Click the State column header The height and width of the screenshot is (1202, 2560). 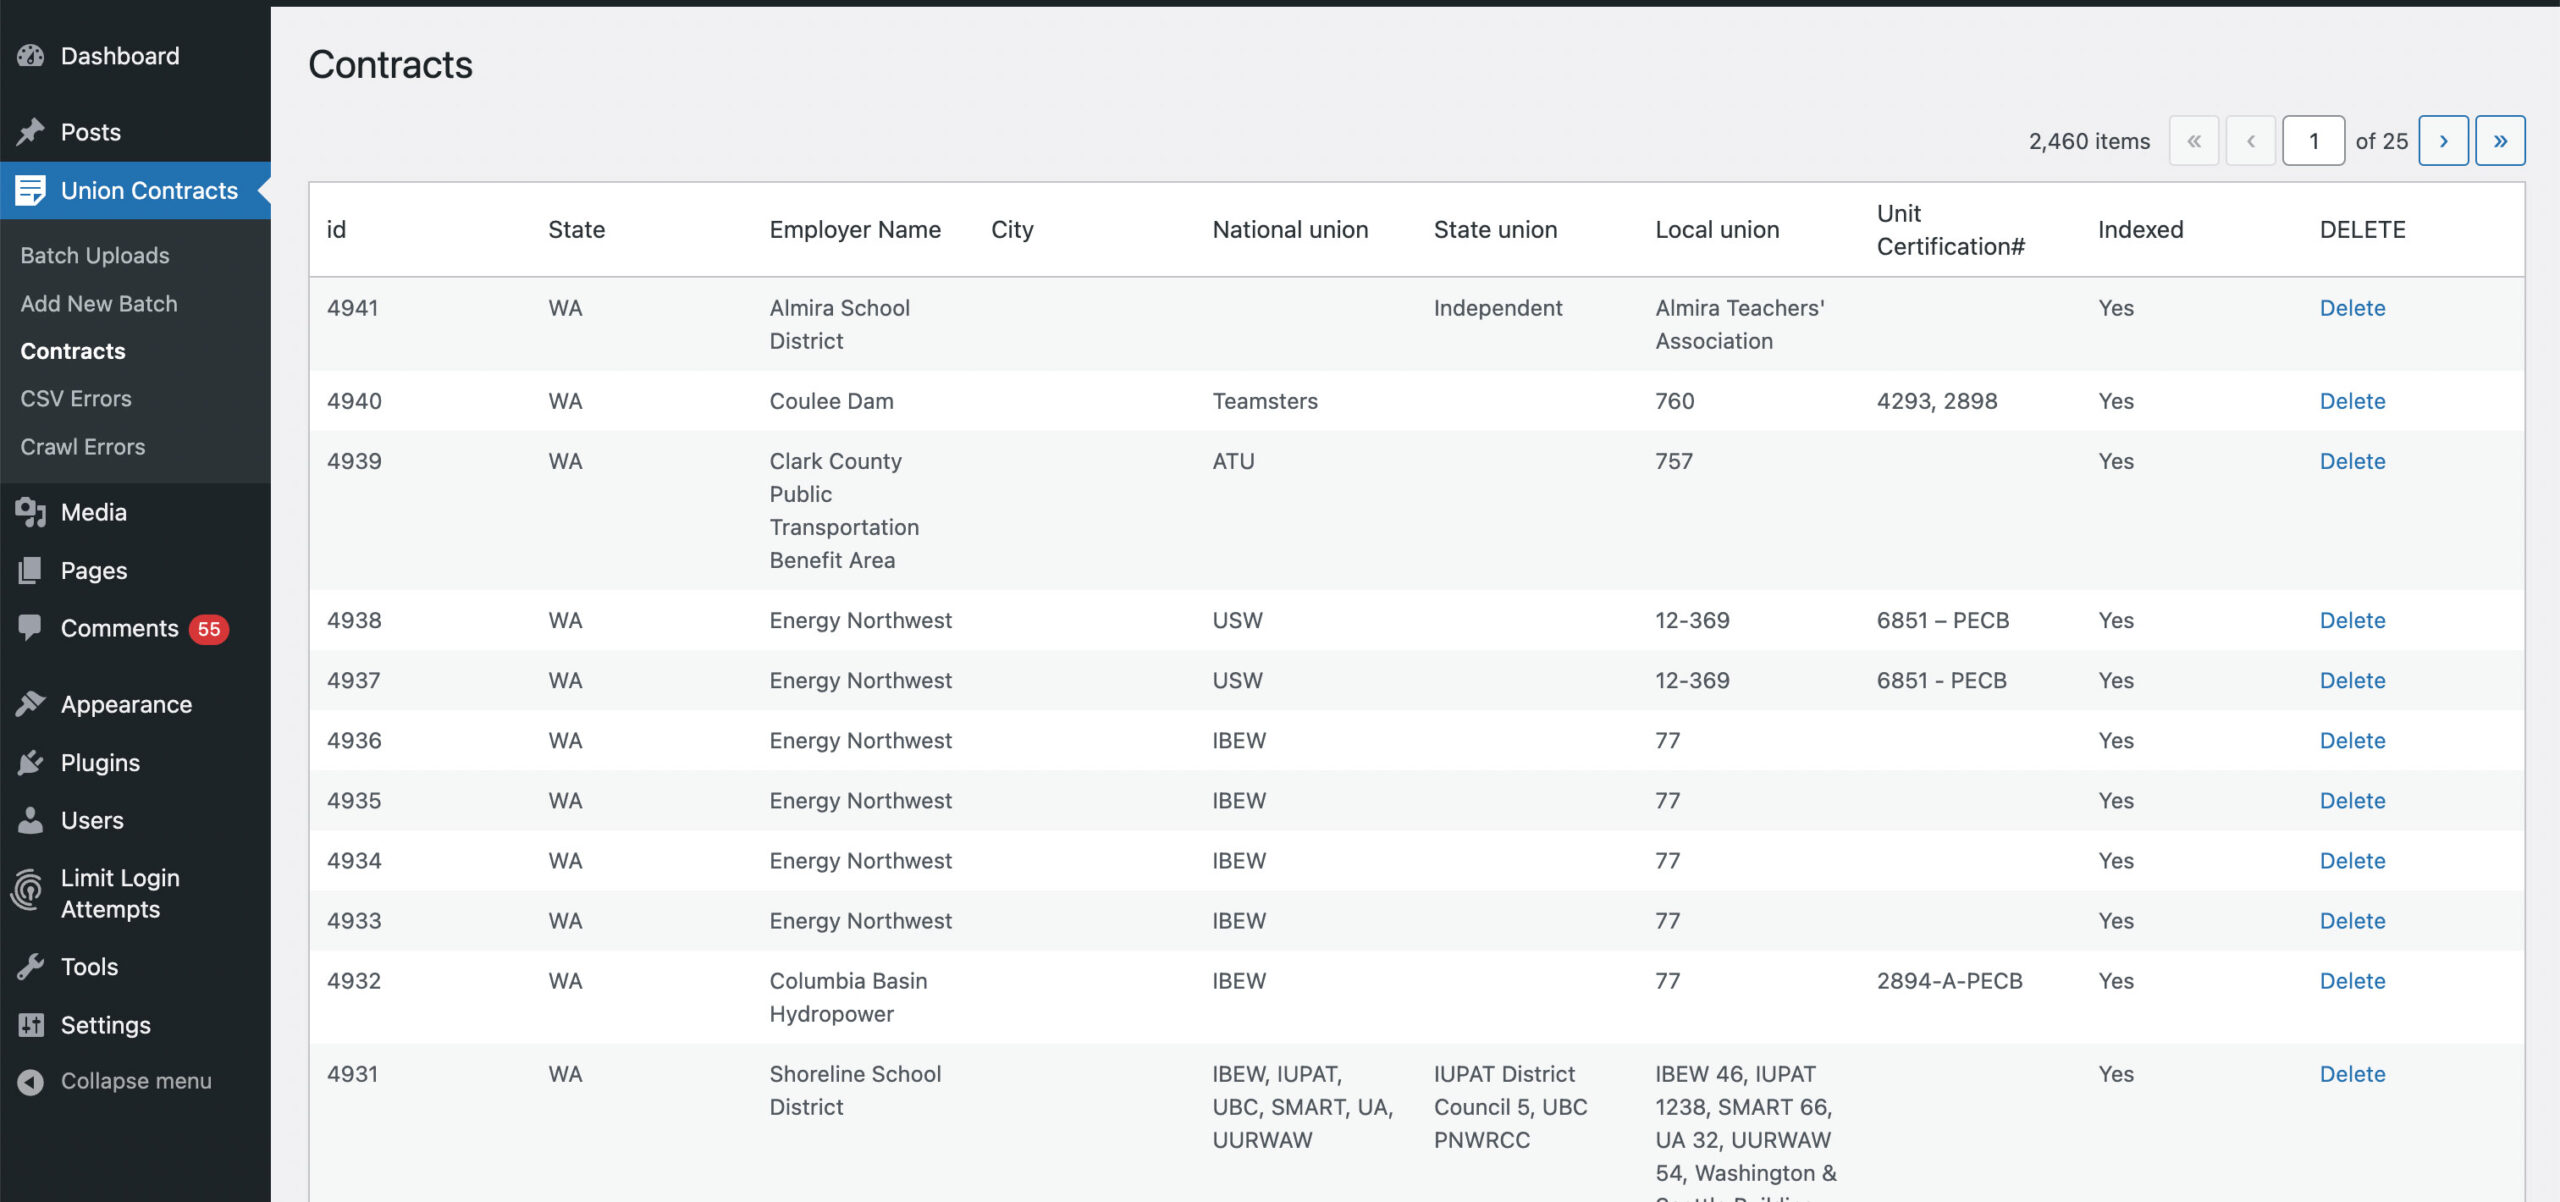(576, 229)
